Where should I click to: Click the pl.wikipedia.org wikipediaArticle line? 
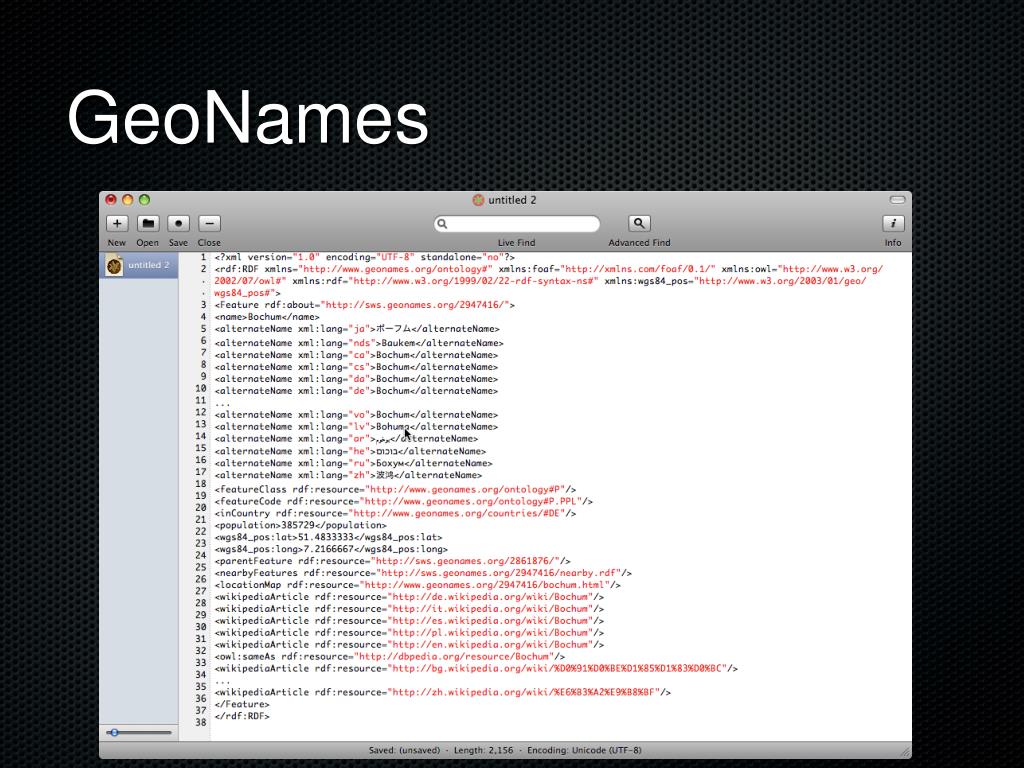(409, 633)
